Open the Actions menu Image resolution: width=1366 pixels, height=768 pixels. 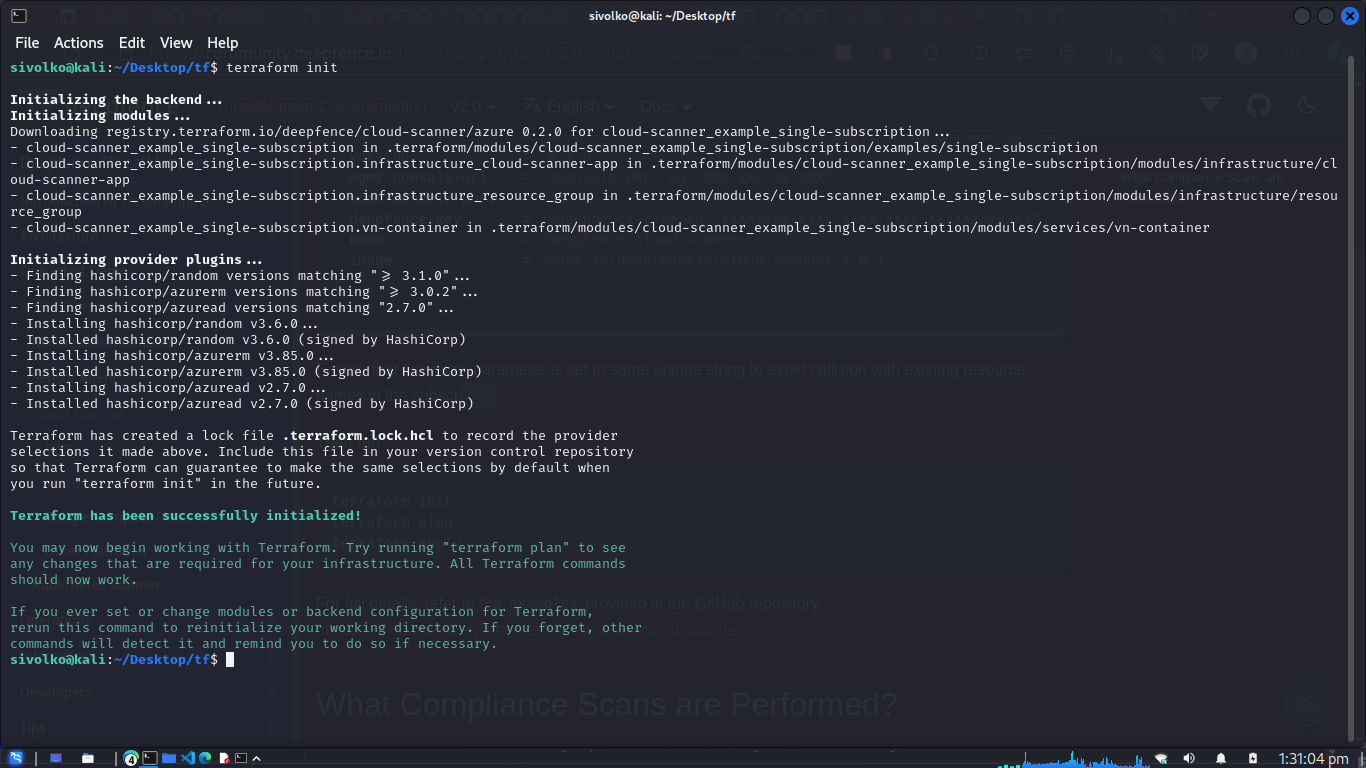pyautogui.click(x=79, y=42)
